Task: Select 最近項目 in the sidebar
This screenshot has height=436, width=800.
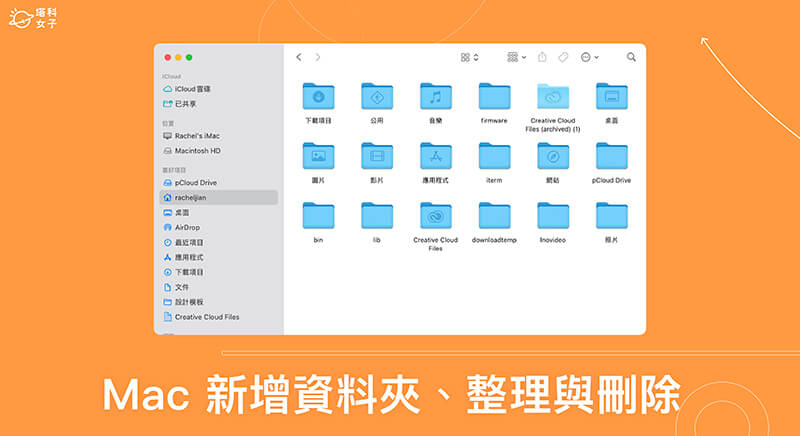Action: coord(189,242)
